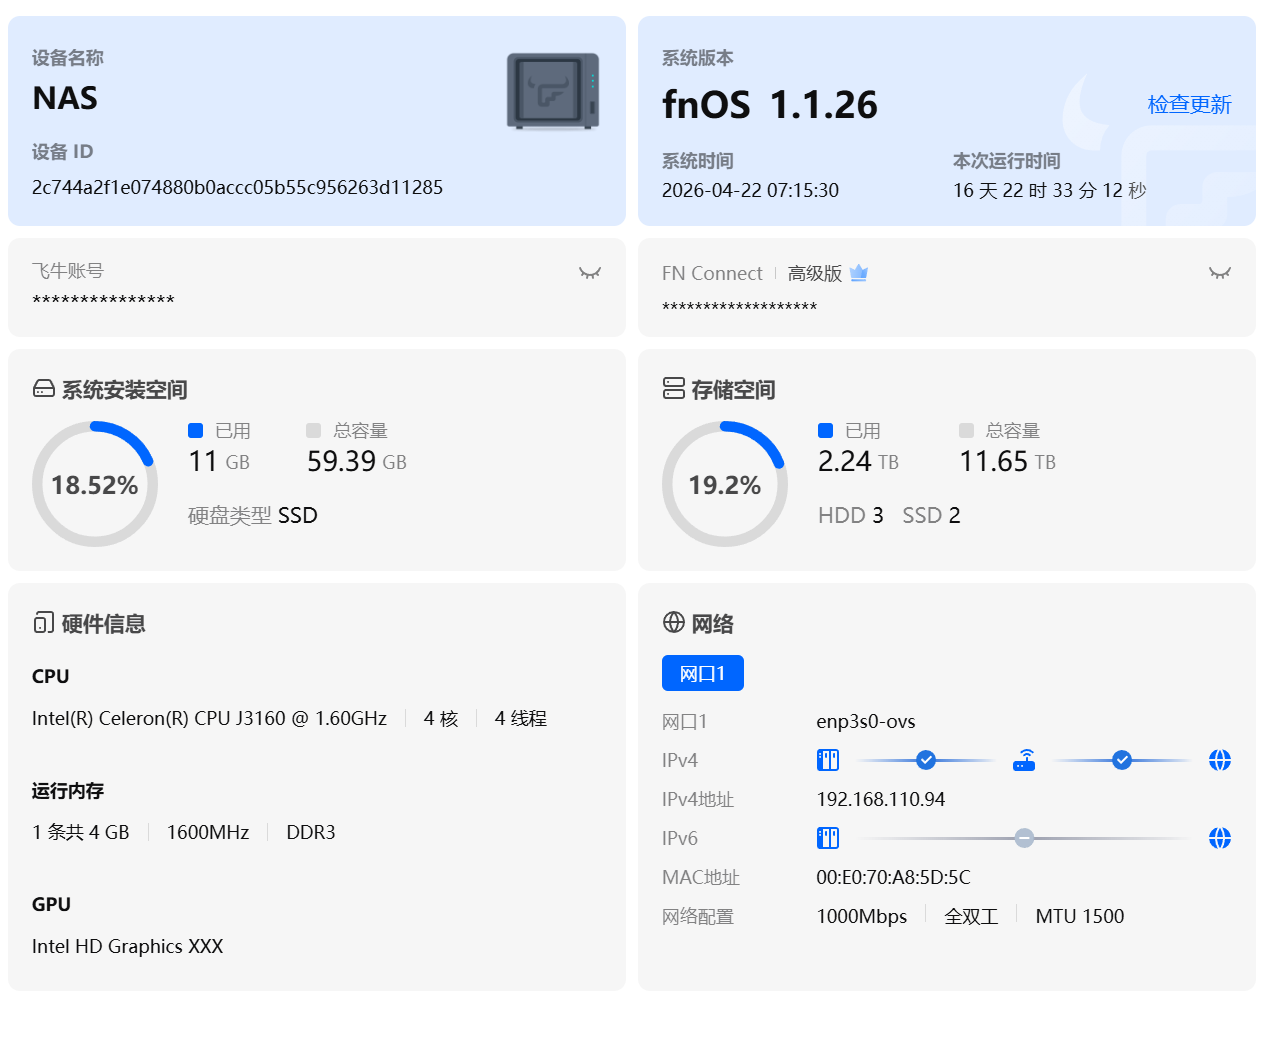The width and height of the screenshot is (1283, 1056).
Task: Reveal the hidden FN Connect ID with eye icon
Action: pos(1219,272)
